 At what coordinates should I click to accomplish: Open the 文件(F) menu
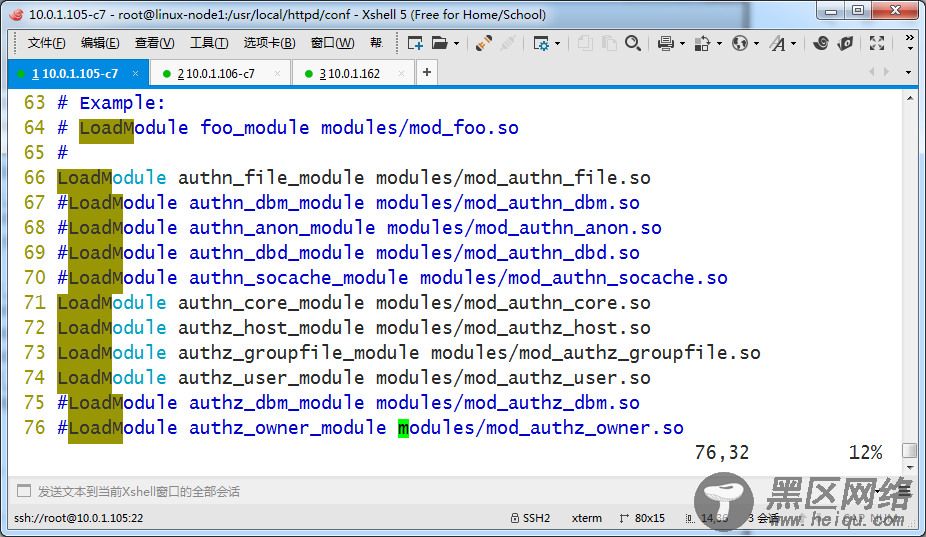point(47,43)
